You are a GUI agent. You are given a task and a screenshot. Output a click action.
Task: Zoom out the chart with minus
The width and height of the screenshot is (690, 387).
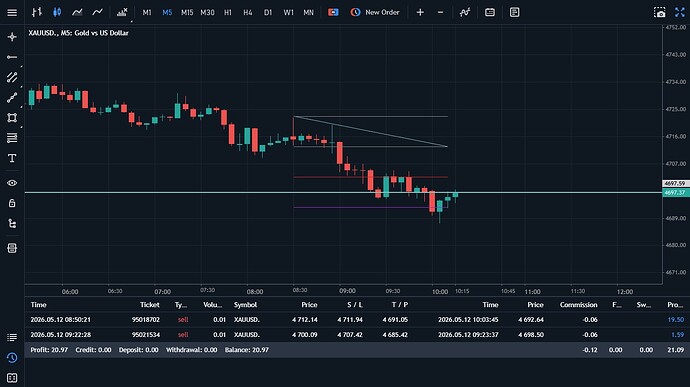pos(440,12)
